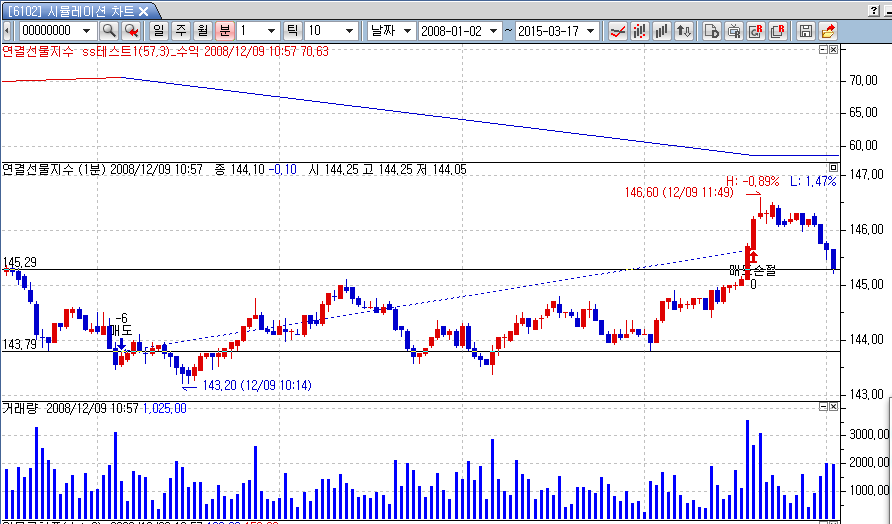Image resolution: width=892 pixels, height=524 pixels.
Task: Click the 거래량 volume pane title
Action: click(x=20, y=408)
